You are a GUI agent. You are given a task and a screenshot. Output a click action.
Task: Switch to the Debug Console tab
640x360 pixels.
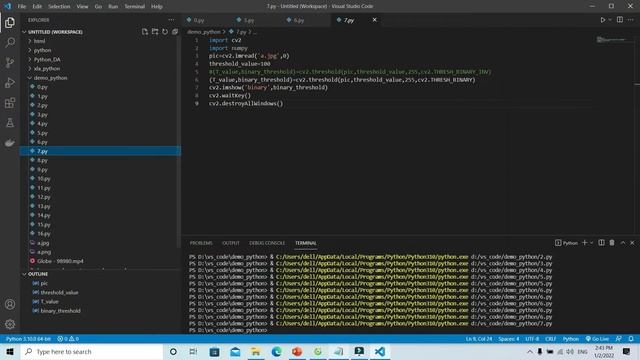pos(267,243)
